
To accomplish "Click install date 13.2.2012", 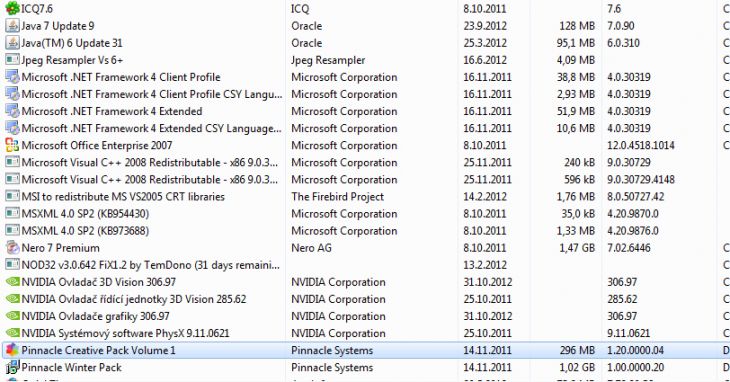I will [x=485, y=265].
